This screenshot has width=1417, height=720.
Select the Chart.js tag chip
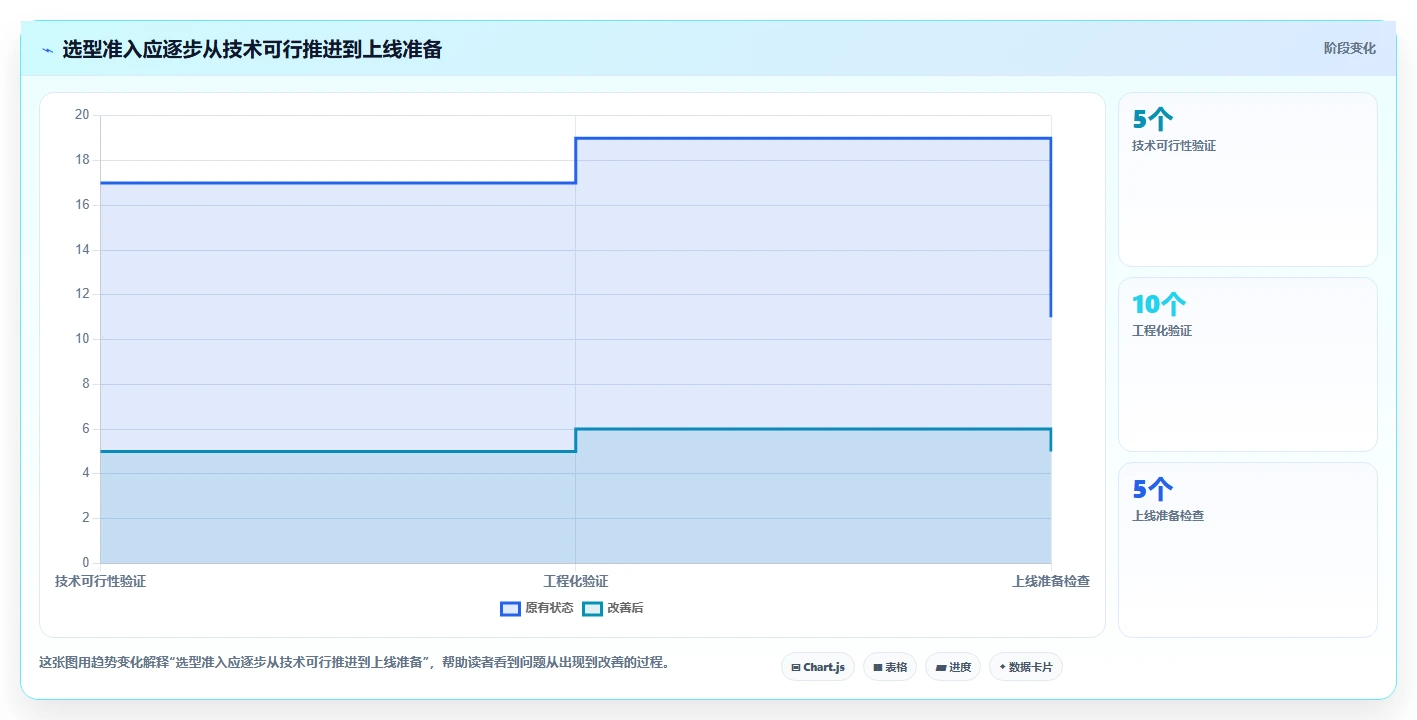click(x=818, y=667)
